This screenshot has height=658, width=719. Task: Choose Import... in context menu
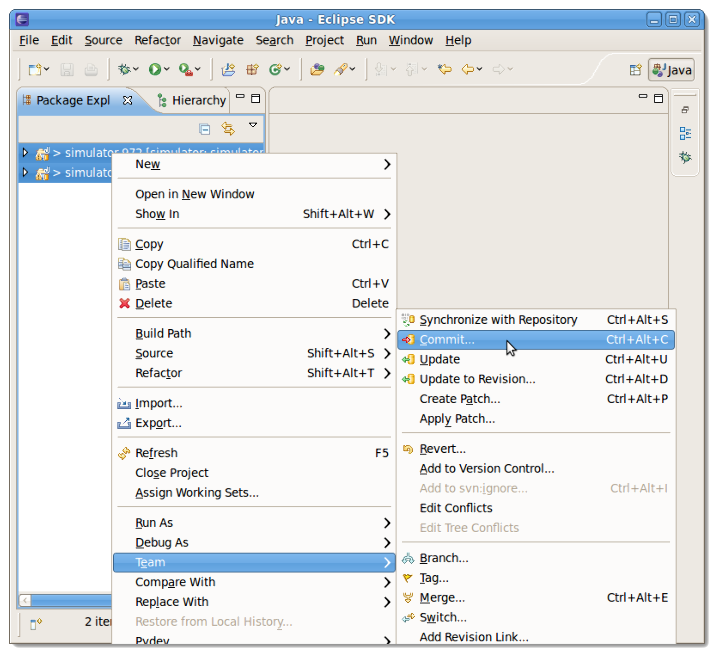tap(254, 404)
